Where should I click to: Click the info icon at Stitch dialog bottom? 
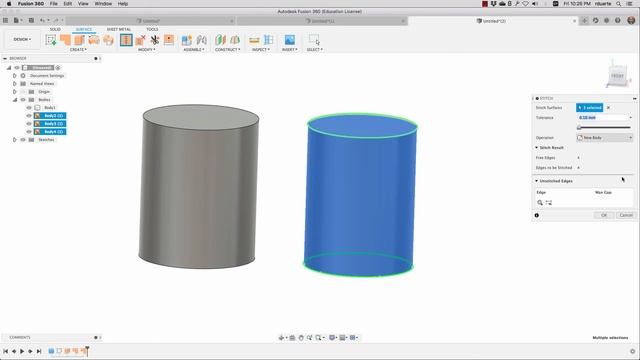[x=537, y=215]
